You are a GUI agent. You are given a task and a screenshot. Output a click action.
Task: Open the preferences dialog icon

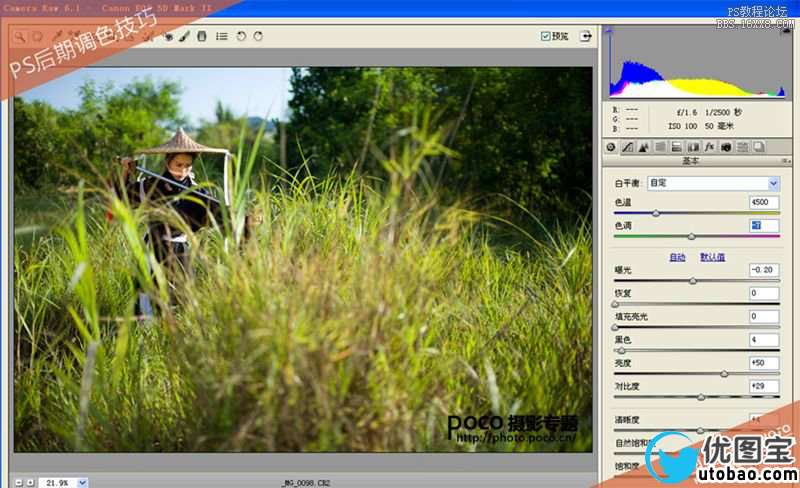tap(221, 36)
